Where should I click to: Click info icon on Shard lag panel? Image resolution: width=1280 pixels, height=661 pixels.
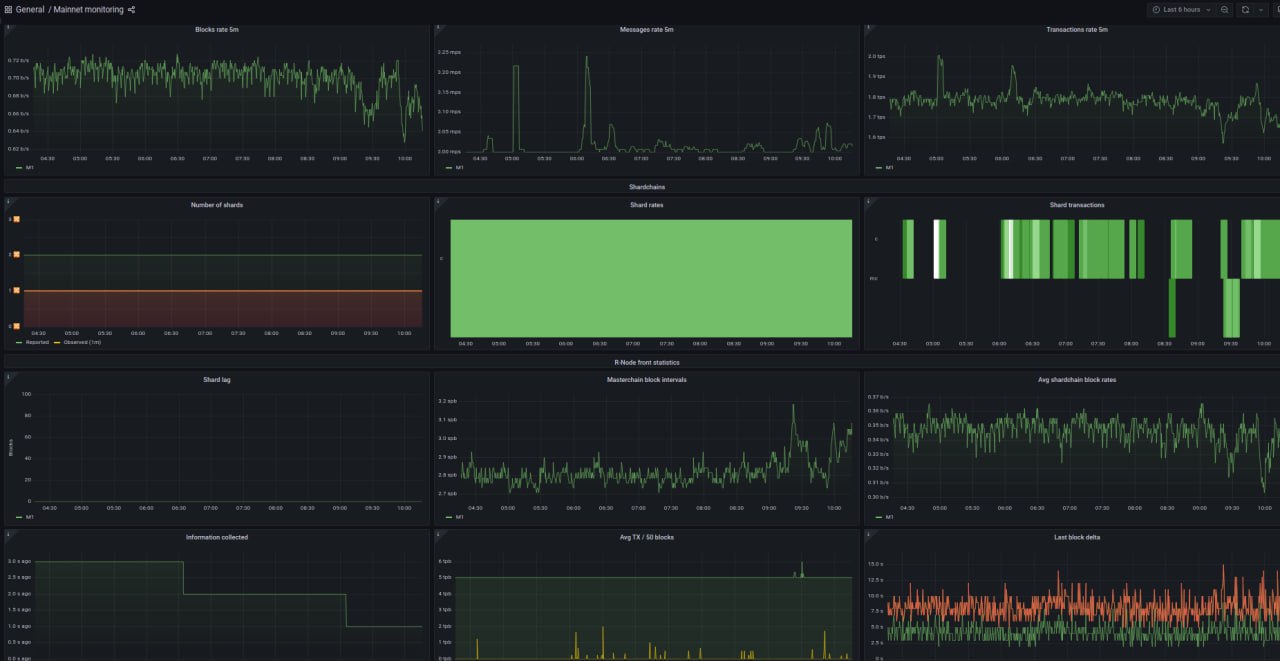(8, 377)
